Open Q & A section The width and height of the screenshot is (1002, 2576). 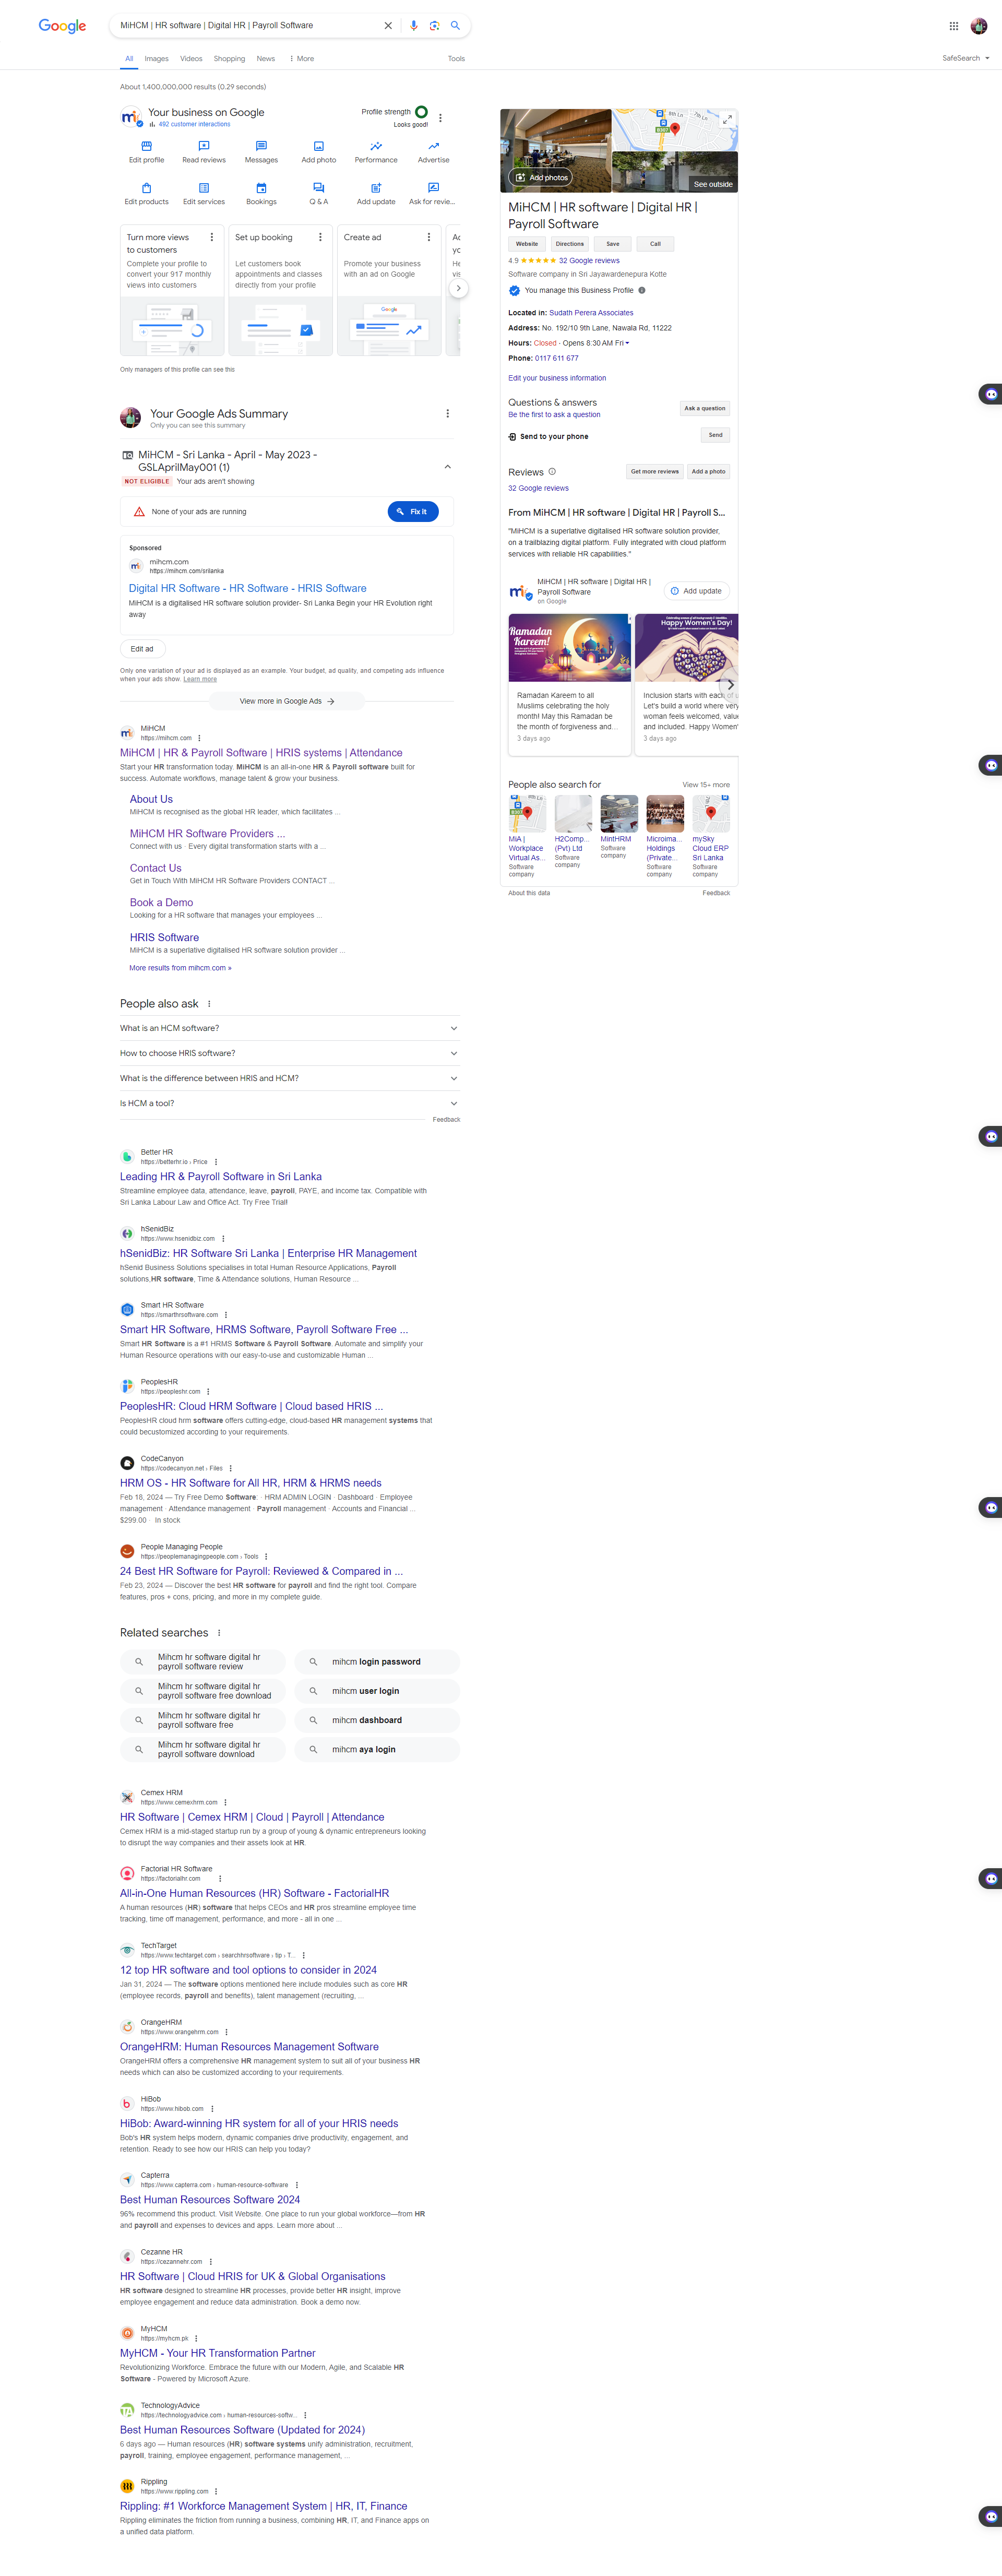(319, 194)
